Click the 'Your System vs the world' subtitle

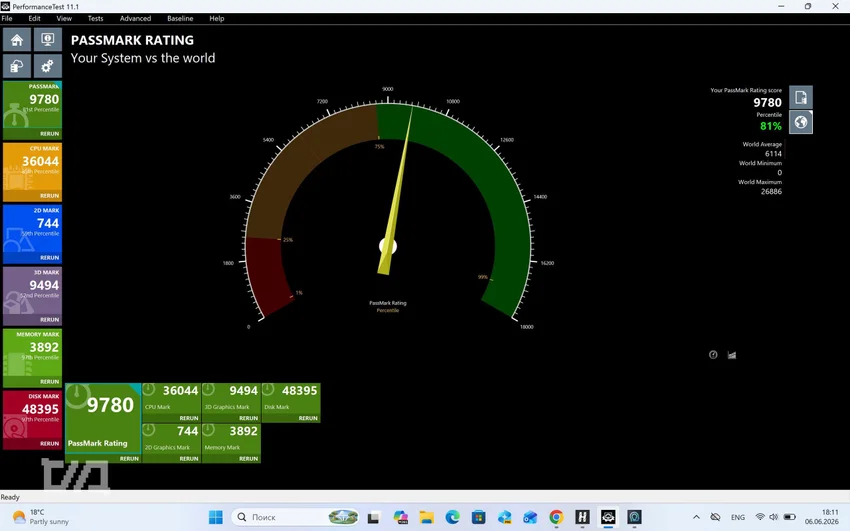tap(143, 58)
